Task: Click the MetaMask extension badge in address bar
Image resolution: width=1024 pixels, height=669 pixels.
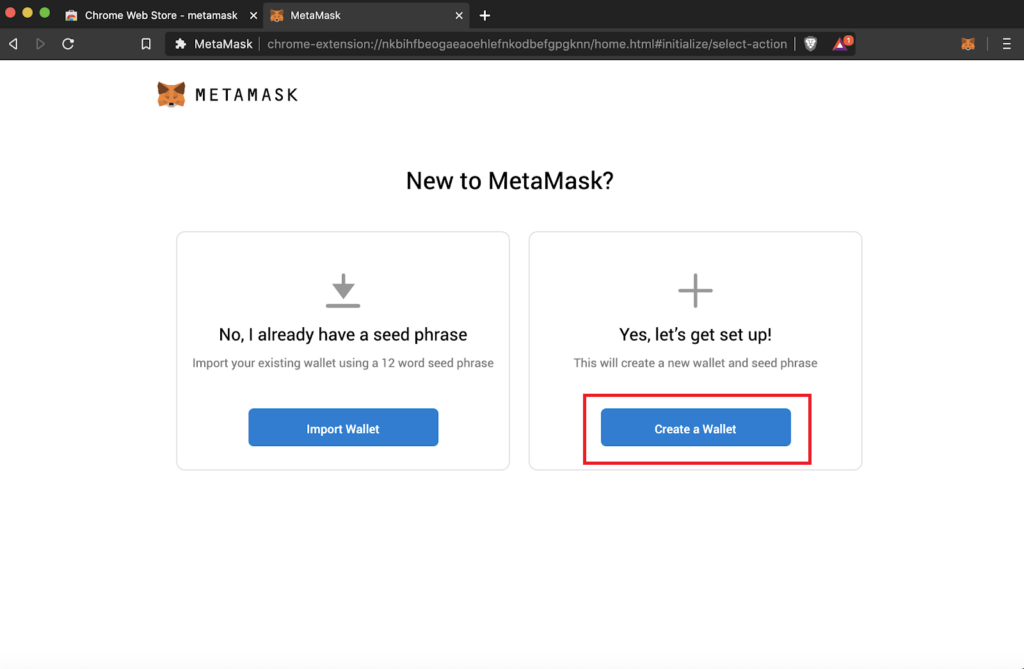Action: pos(182,44)
